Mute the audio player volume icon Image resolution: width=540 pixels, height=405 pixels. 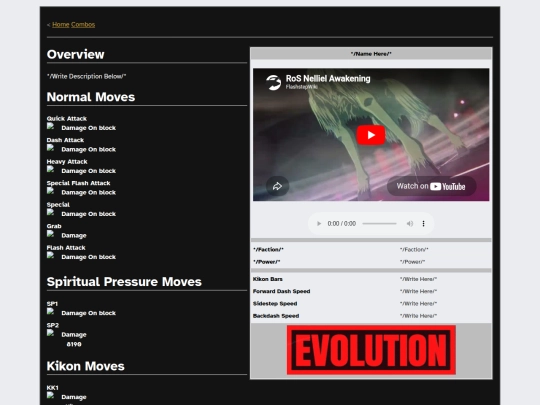tap(409, 224)
